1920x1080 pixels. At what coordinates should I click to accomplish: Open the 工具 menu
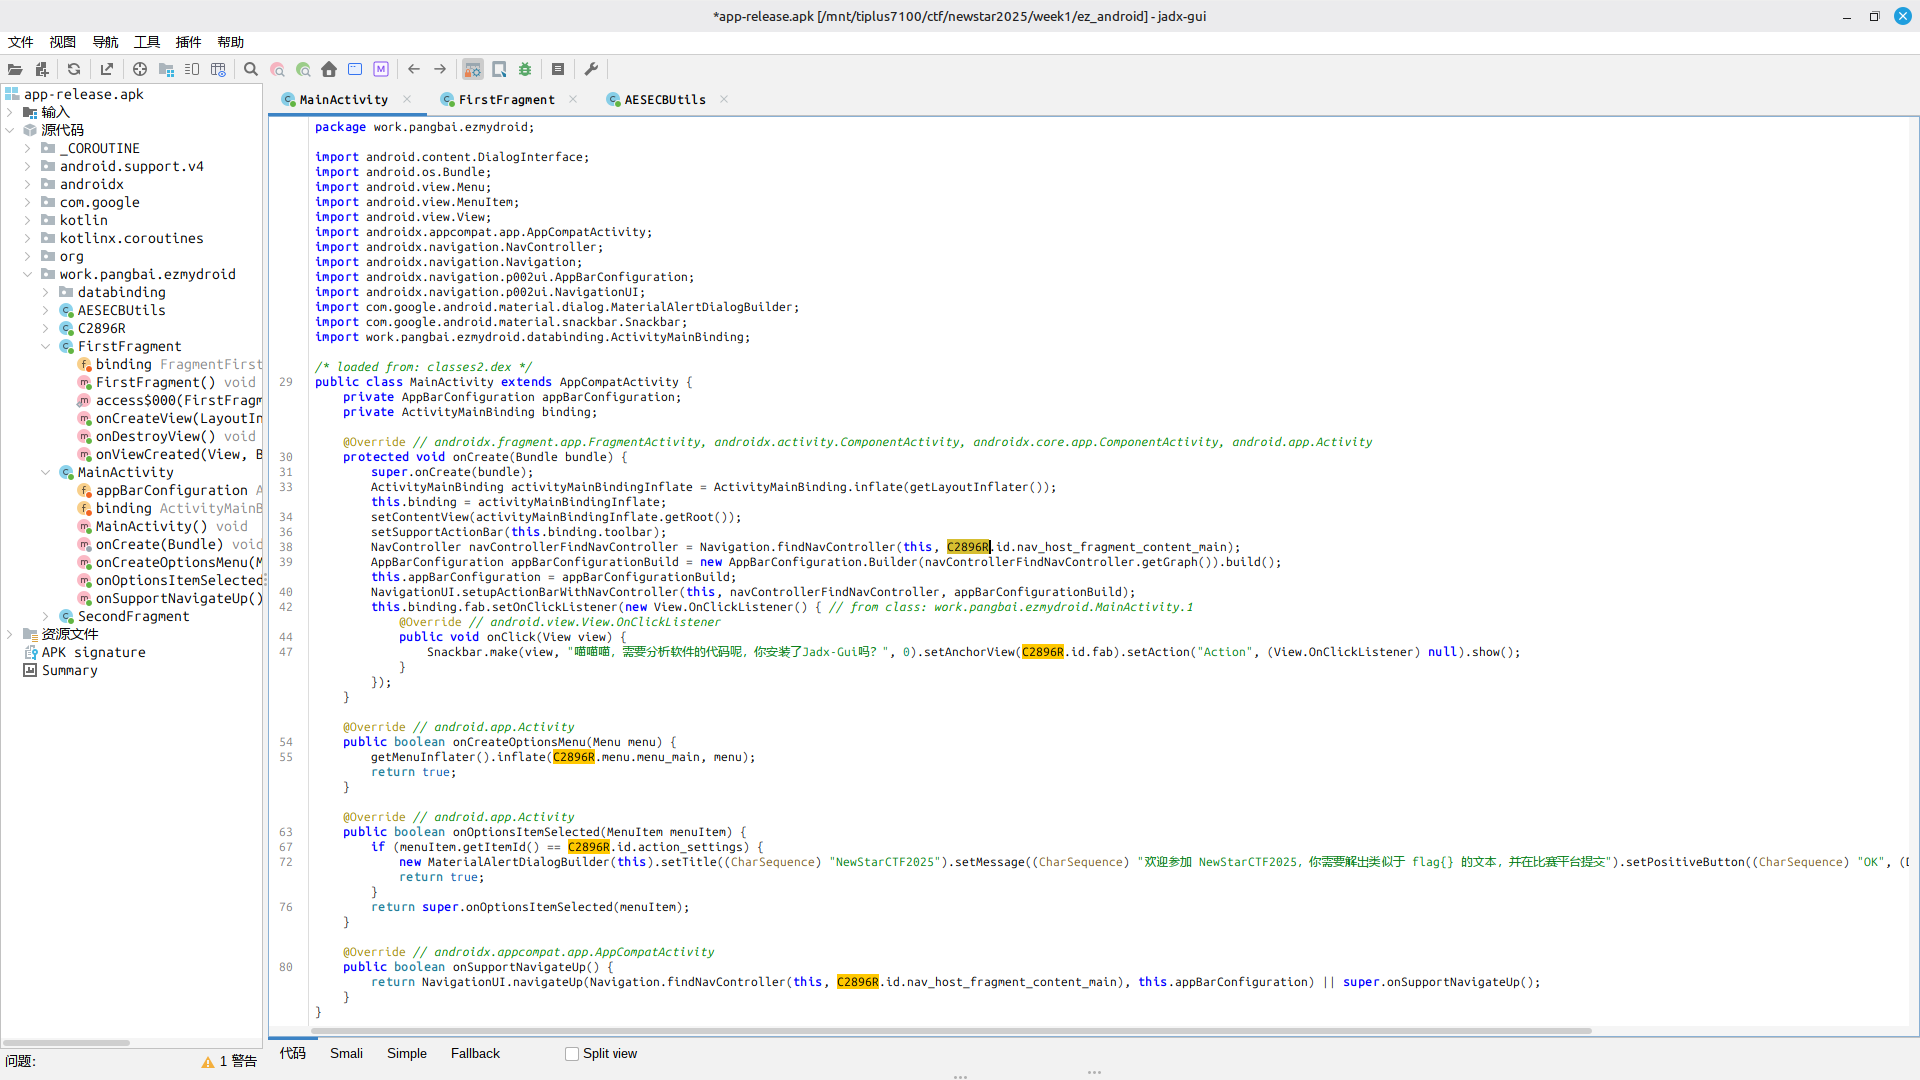point(147,42)
